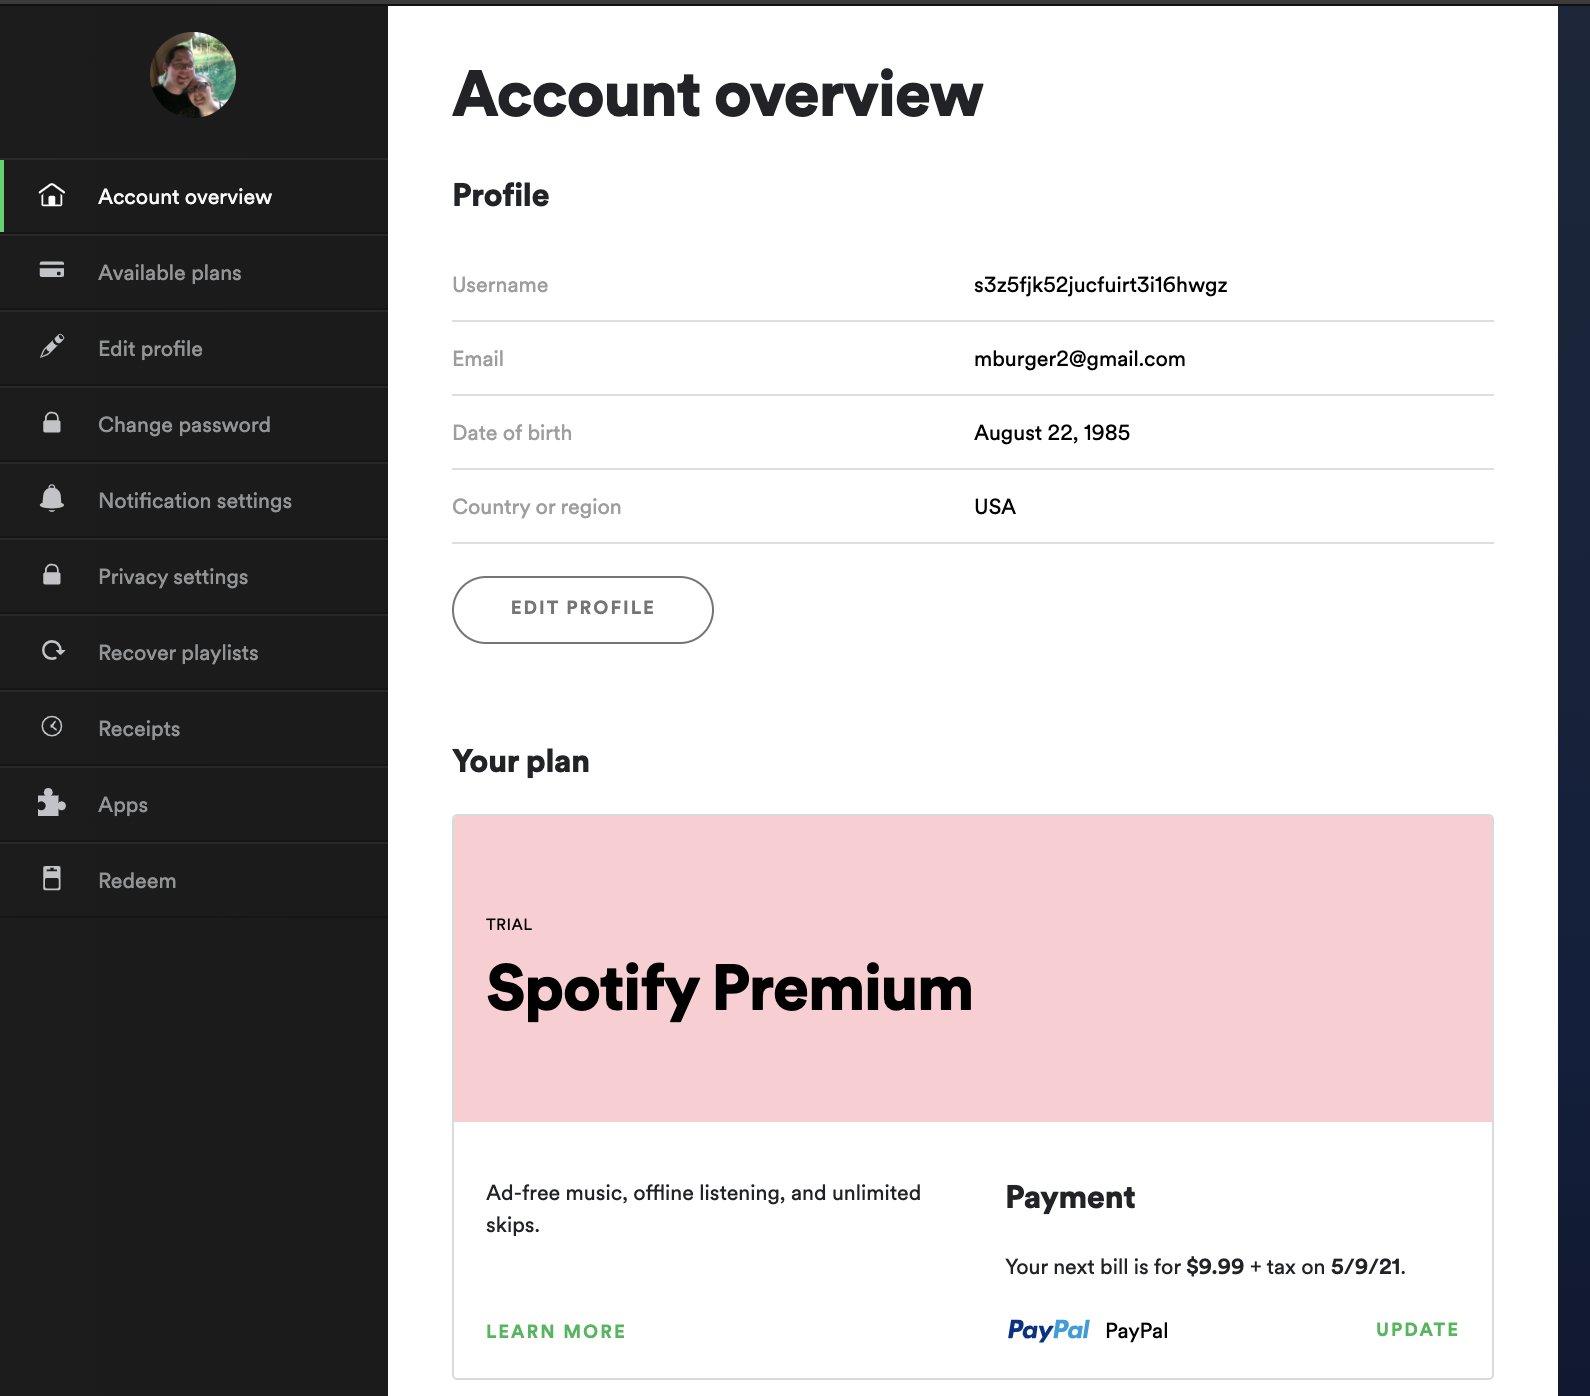The height and width of the screenshot is (1396, 1590).
Task: Click the Redeem card icon in sidebar
Action: [x=52, y=879]
